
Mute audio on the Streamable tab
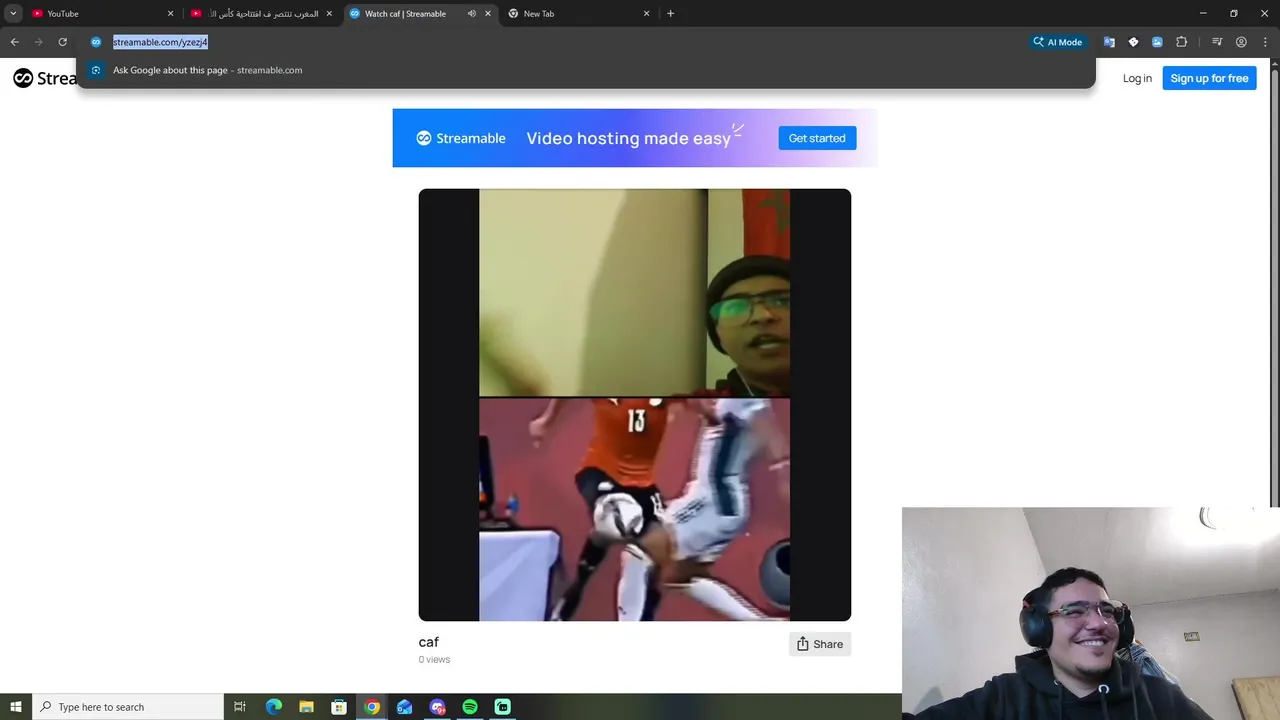point(471,14)
